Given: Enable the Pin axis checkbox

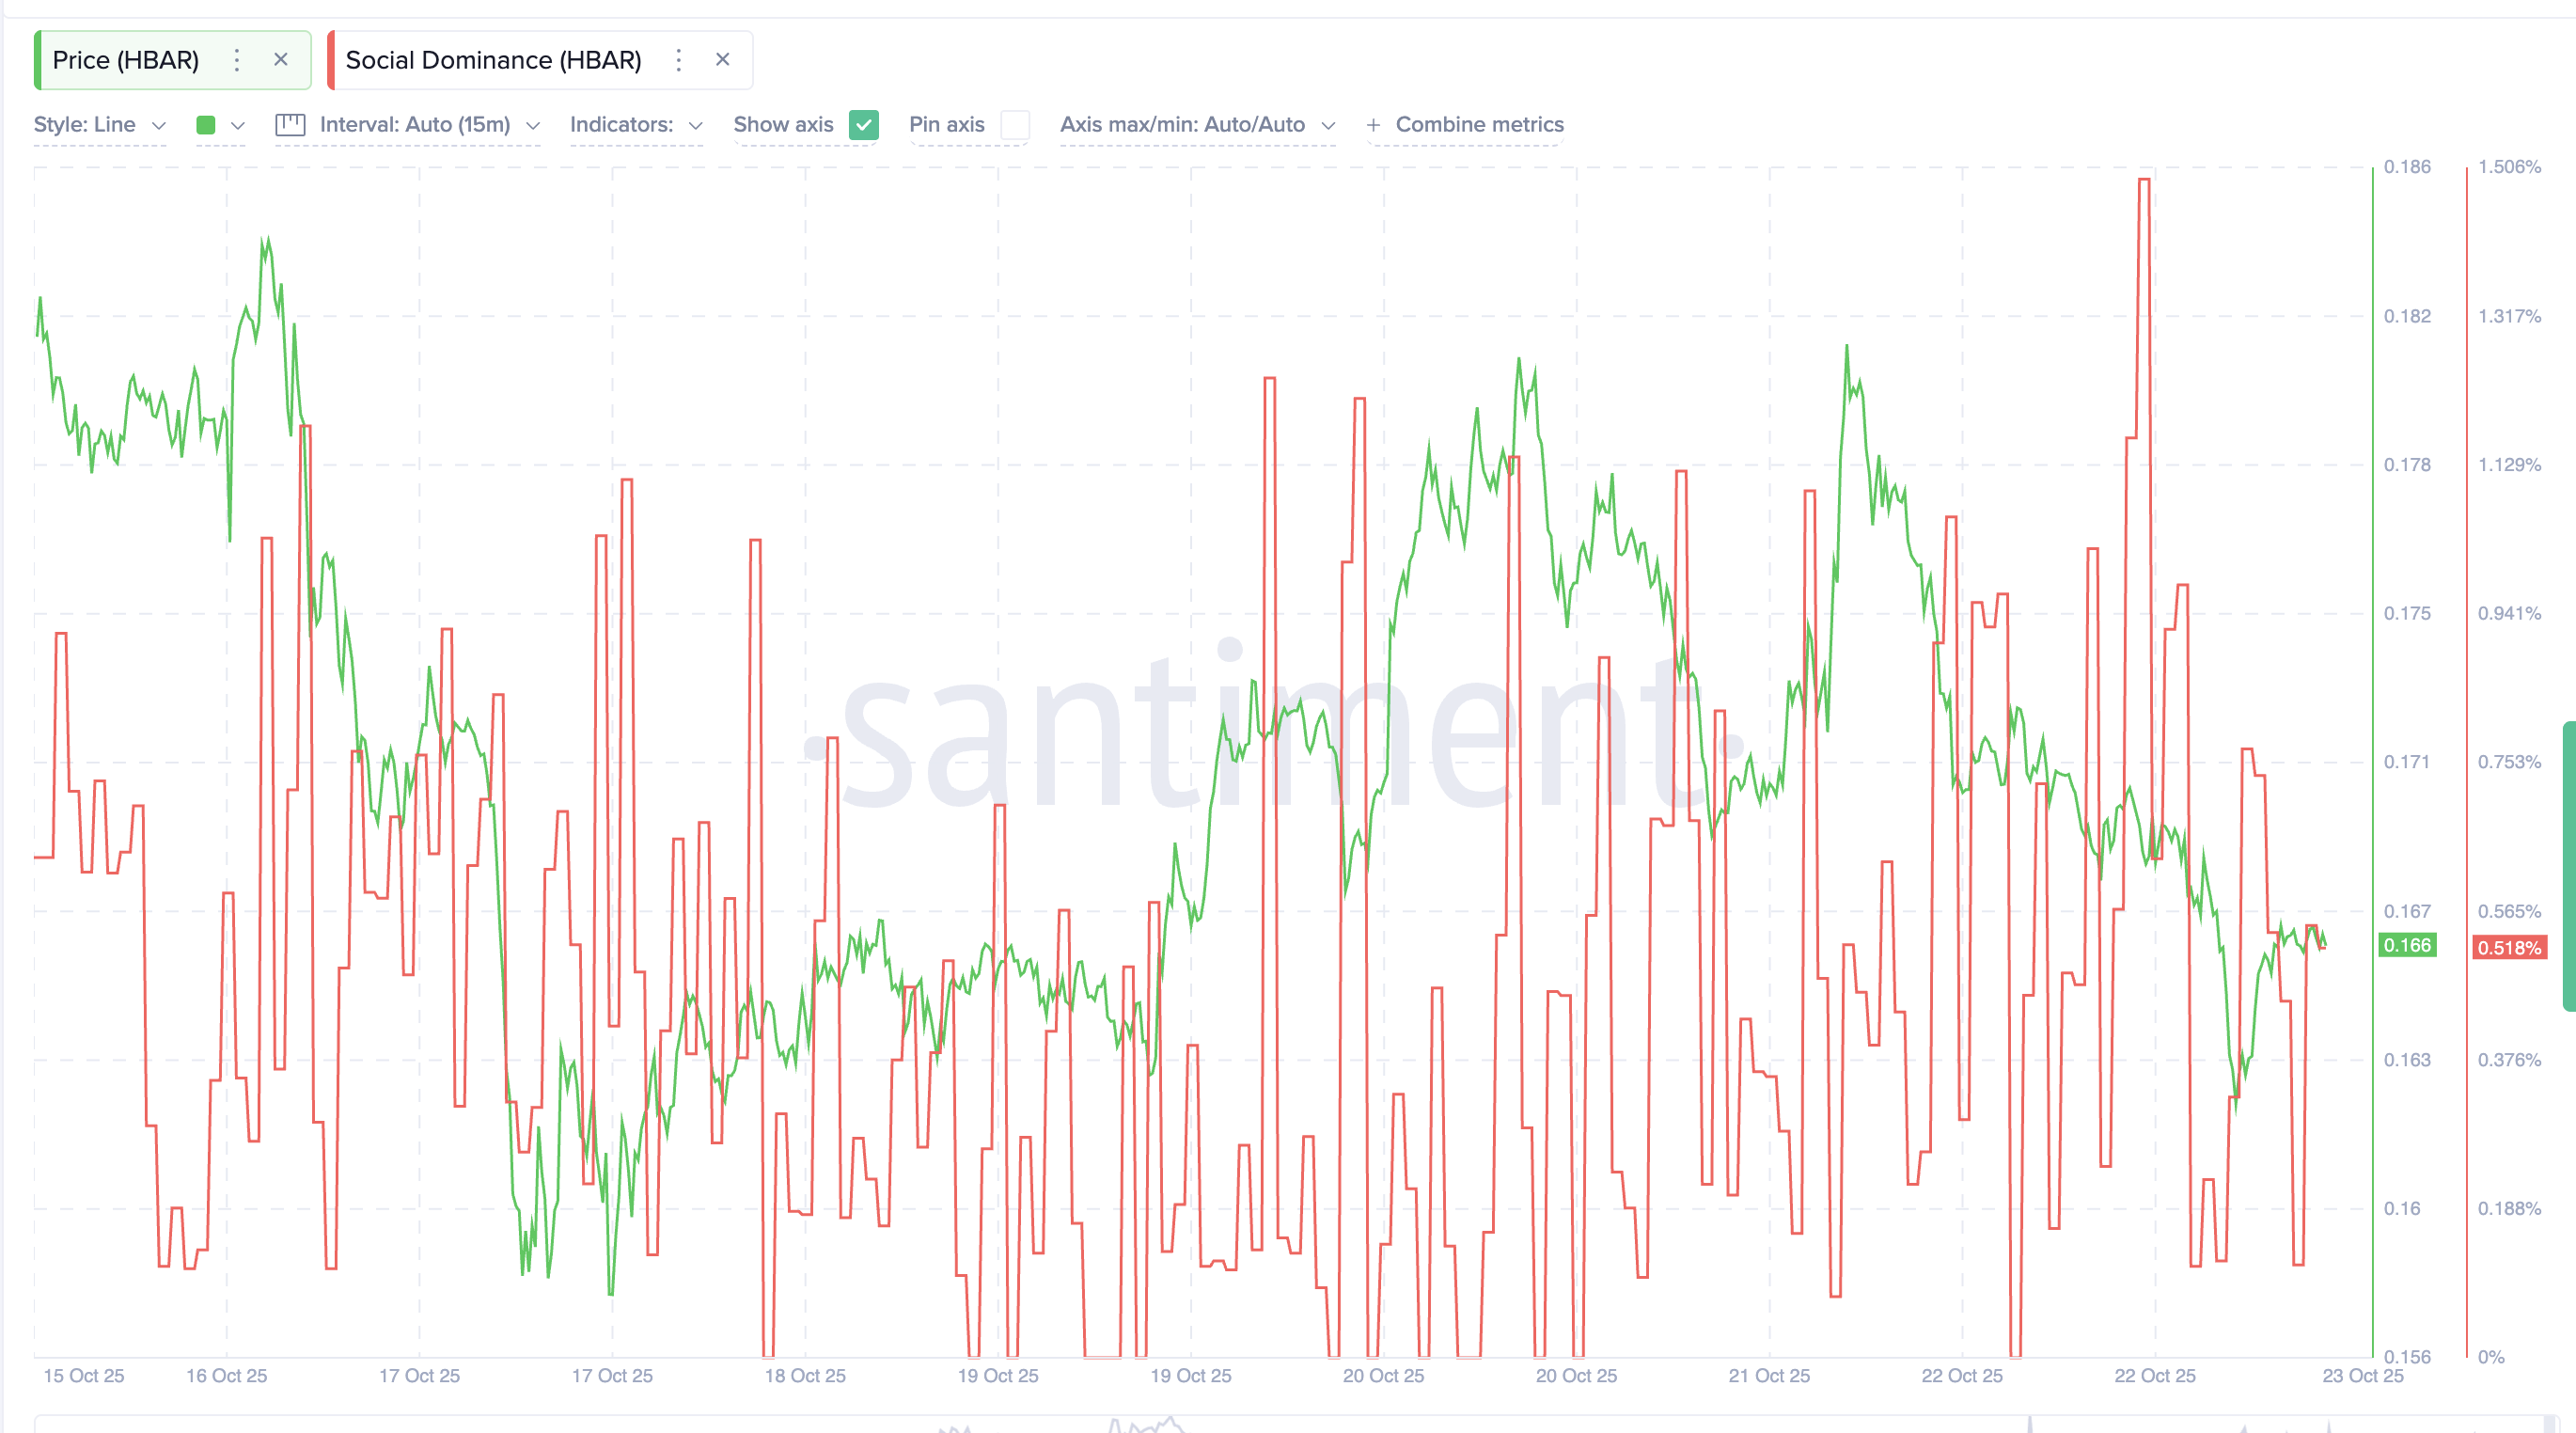Looking at the screenshot, I should [x=1015, y=125].
